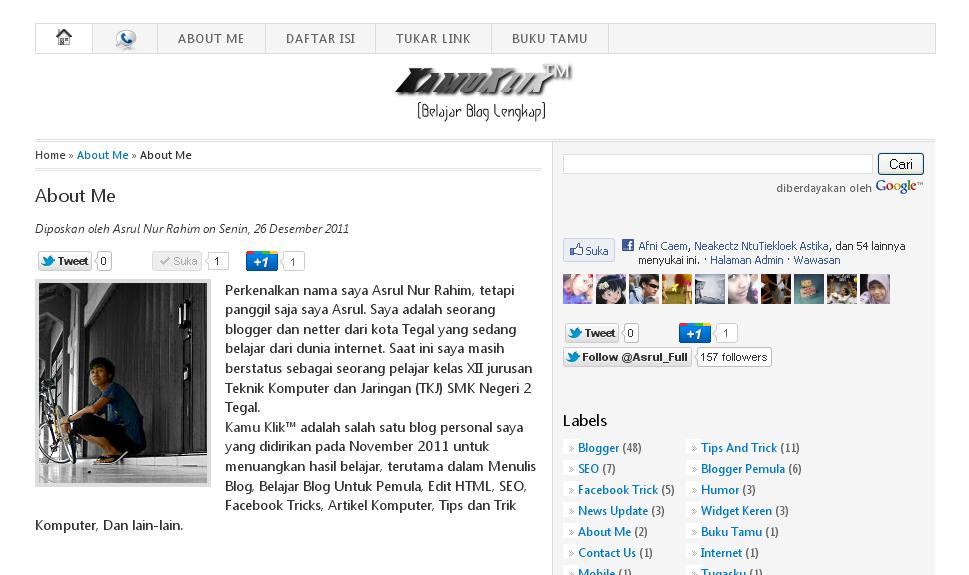Viewport: 969px width, 575px height.
Task: Open the DAFTAR ISI menu item
Action: (321, 39)
